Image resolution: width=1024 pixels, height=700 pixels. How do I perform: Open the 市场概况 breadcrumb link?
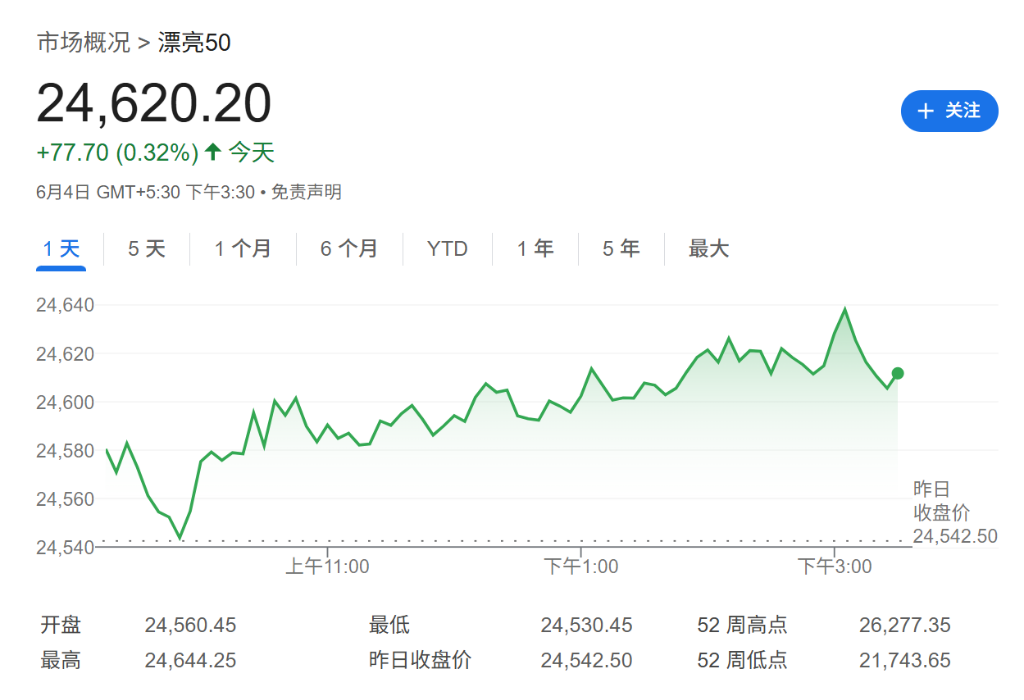[84, 42]
